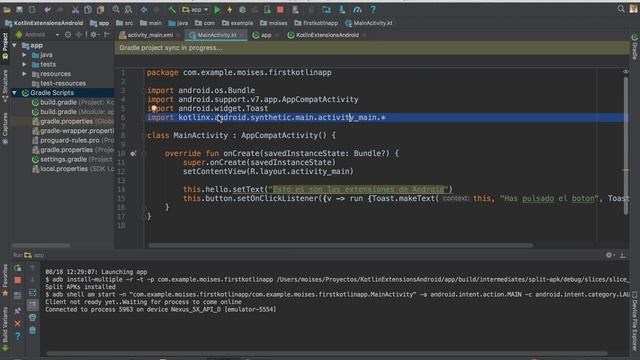The width and height of the screenshot is (640, 360).
Task: Click KotlinExtensionsAndroid breadcrumb
Action: coord(44,23)
